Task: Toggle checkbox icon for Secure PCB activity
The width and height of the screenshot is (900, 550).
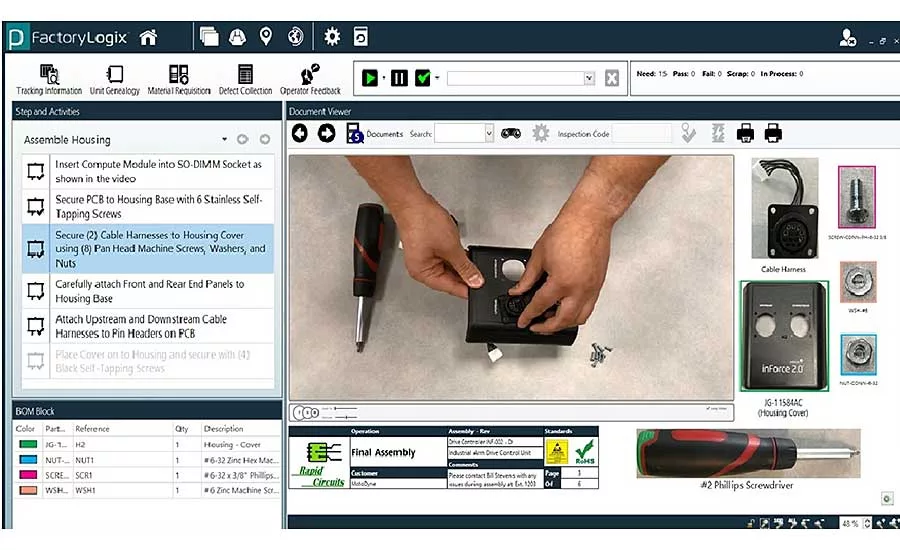Action: (x=36, y=207)
